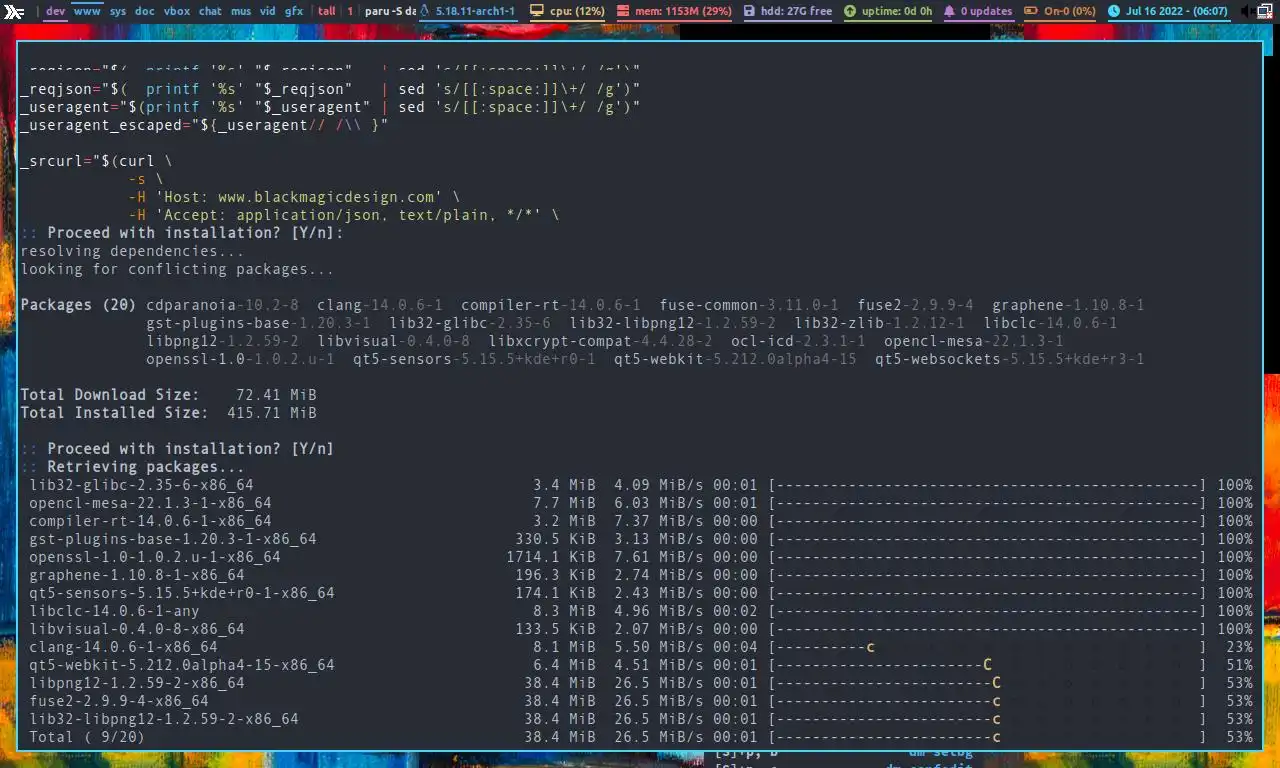Click the uptime arrow icon
The height and width of the screenshot is (768, 1280).
pos(850,11)
